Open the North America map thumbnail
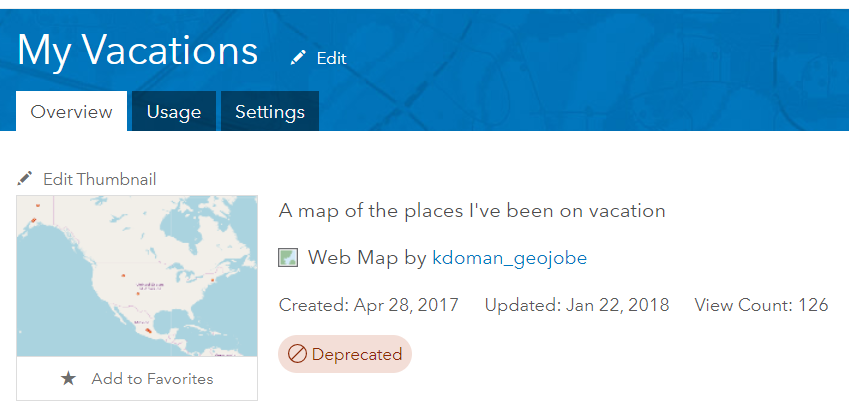The width and height of the screenshot is (849, 416). (136, 276)
